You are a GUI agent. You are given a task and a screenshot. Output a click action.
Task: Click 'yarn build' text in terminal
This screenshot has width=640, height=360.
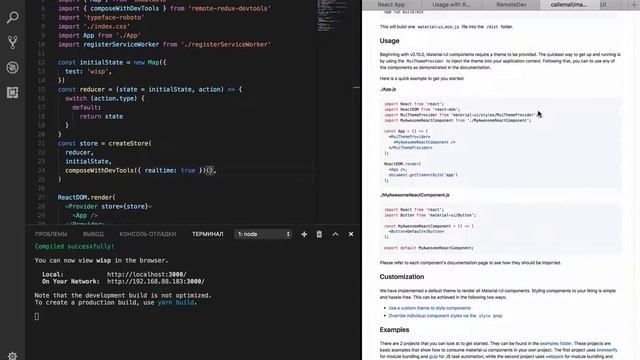pos(176,302)
